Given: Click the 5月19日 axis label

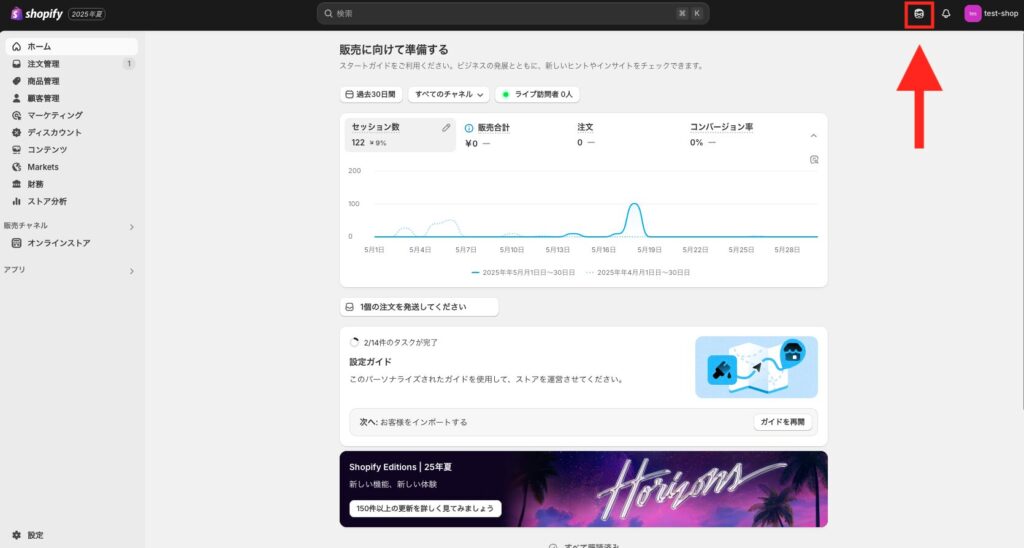Looking at the screenshot, I should pyautogui.click(x=650, y=250).
